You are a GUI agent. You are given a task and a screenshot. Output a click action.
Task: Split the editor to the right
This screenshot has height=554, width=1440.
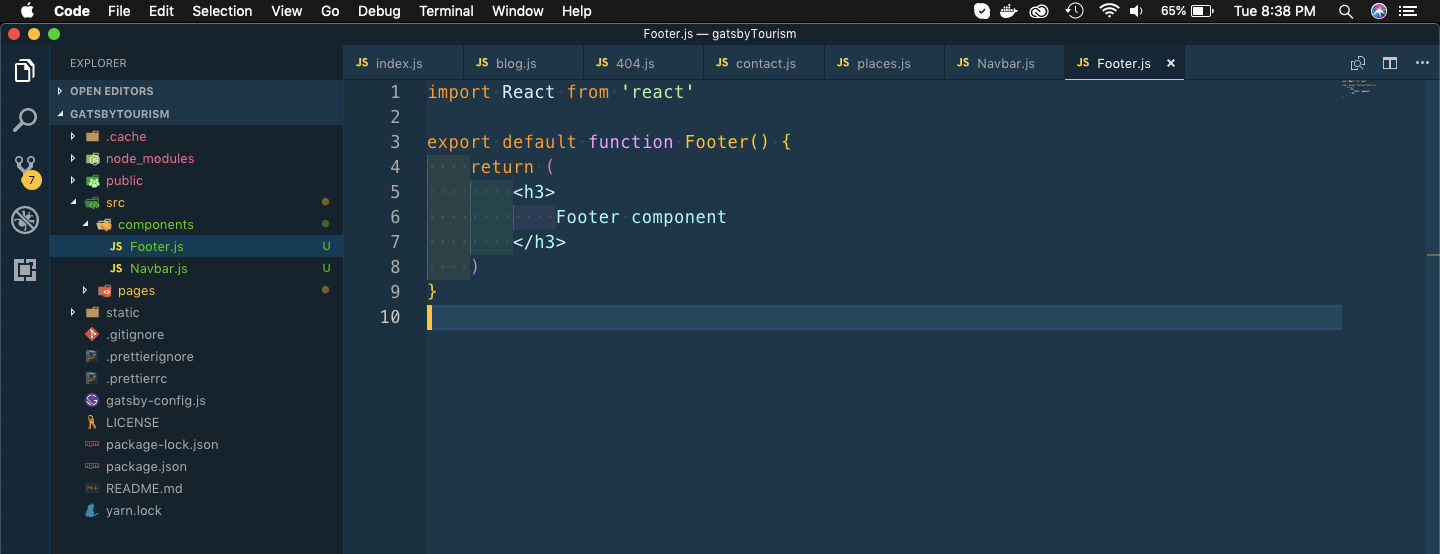1390,63
